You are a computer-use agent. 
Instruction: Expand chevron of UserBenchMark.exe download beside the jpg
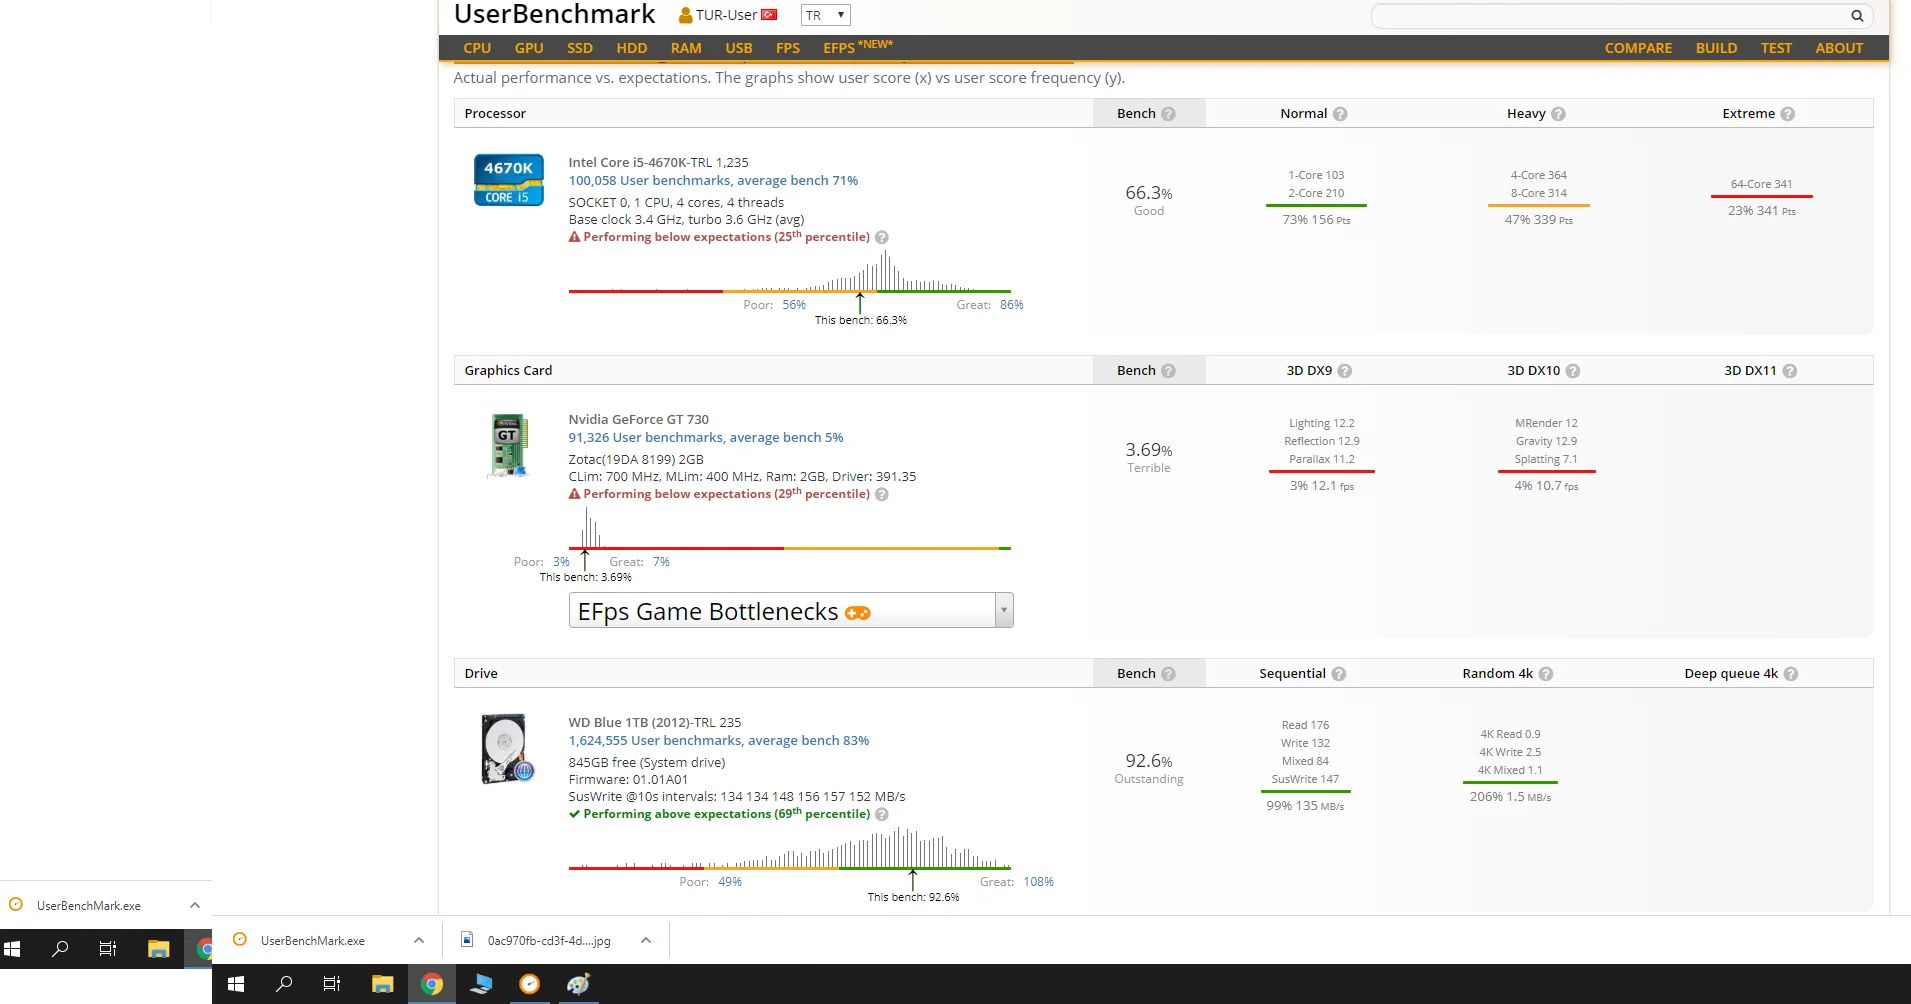click(x=419, y=940)
